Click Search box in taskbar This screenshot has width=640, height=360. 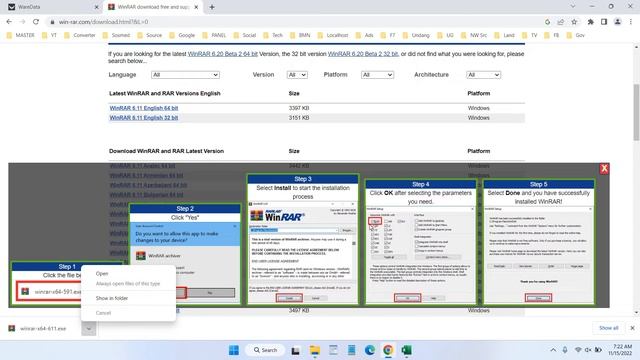(265, 350)
